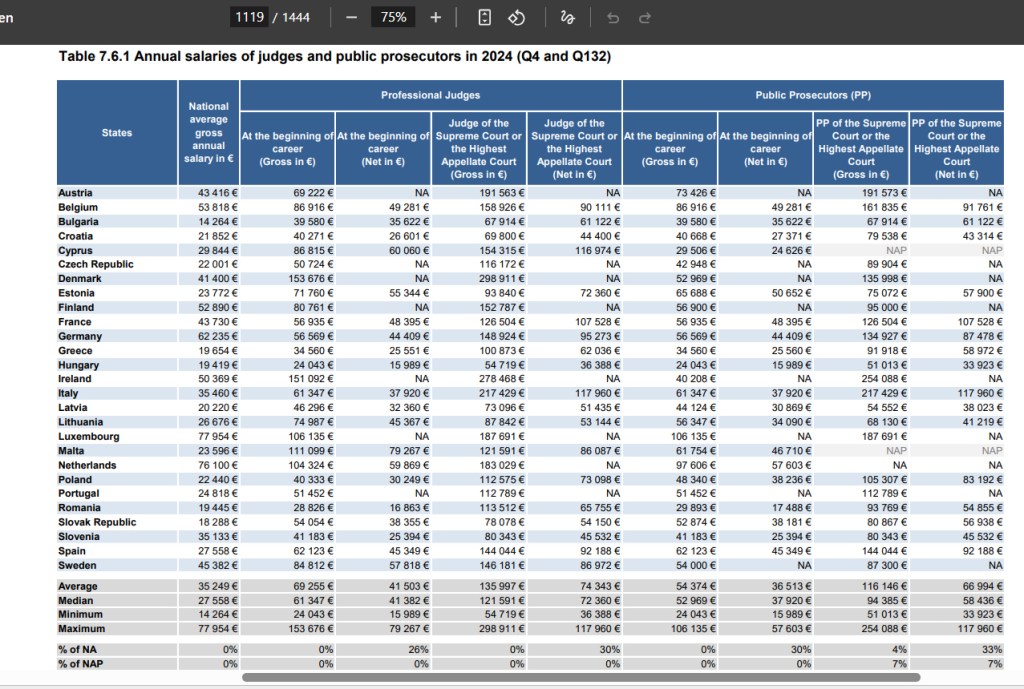Click the undo arrow icon
Screen dimensions: 1024x689
click(613, 18)
